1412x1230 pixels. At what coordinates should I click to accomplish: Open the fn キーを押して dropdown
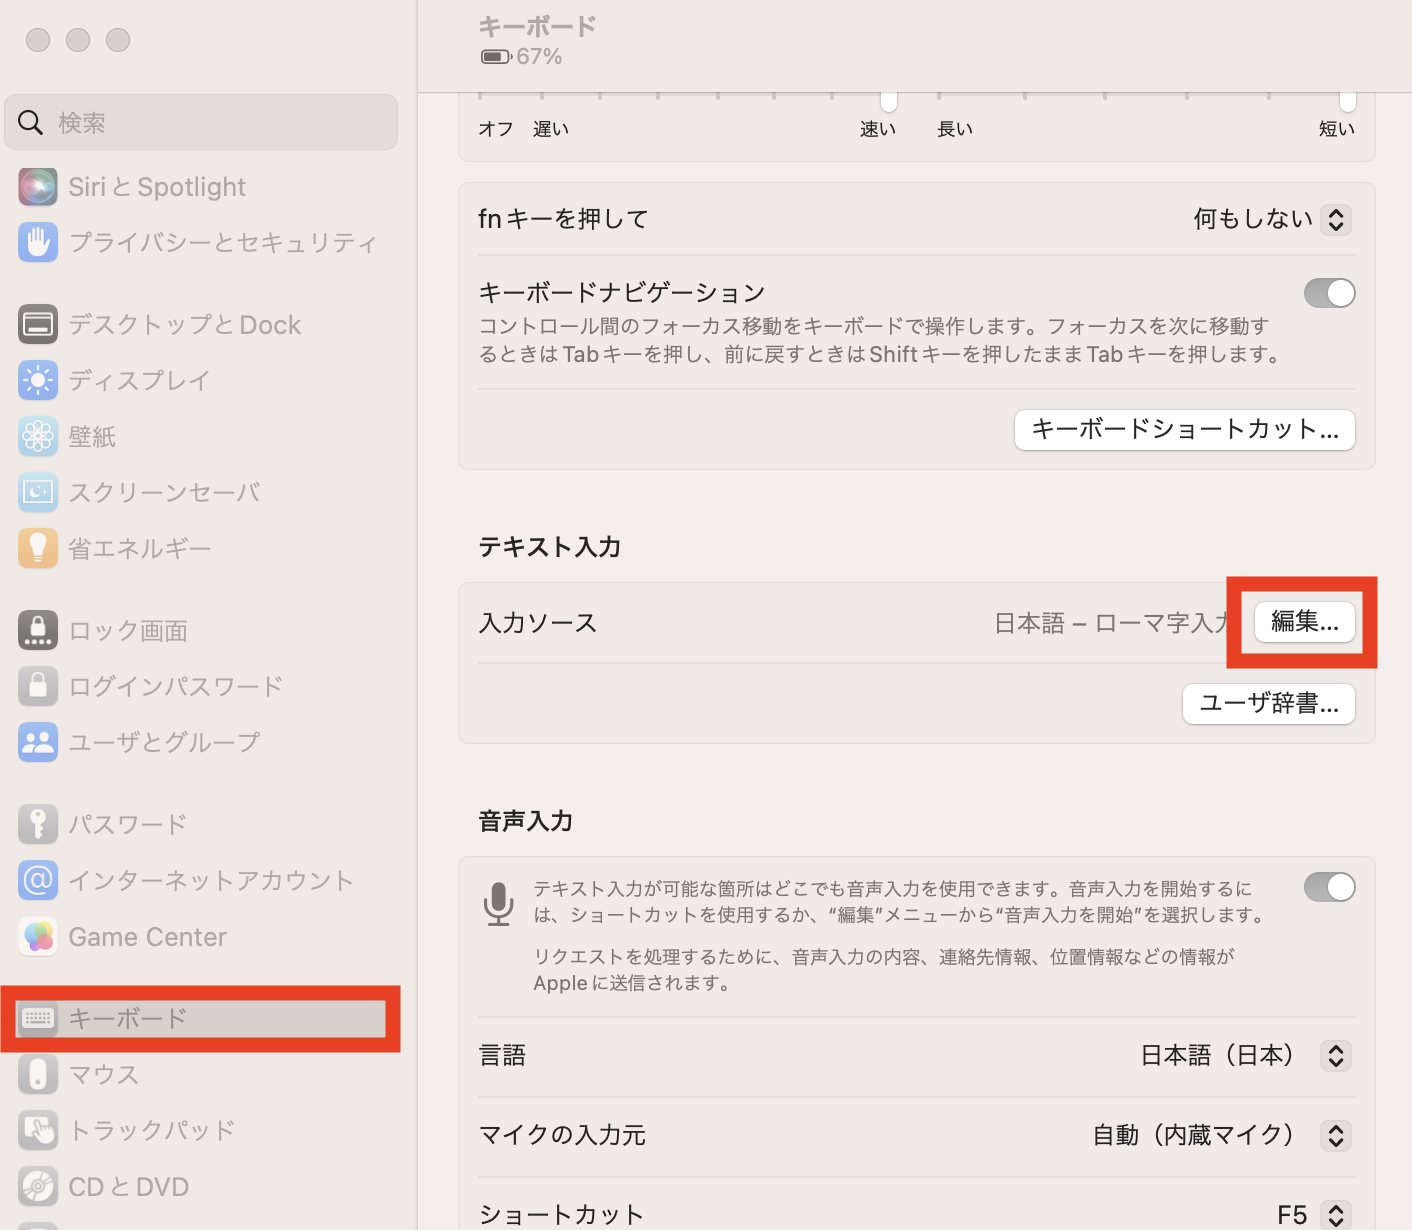(1335, 219)
